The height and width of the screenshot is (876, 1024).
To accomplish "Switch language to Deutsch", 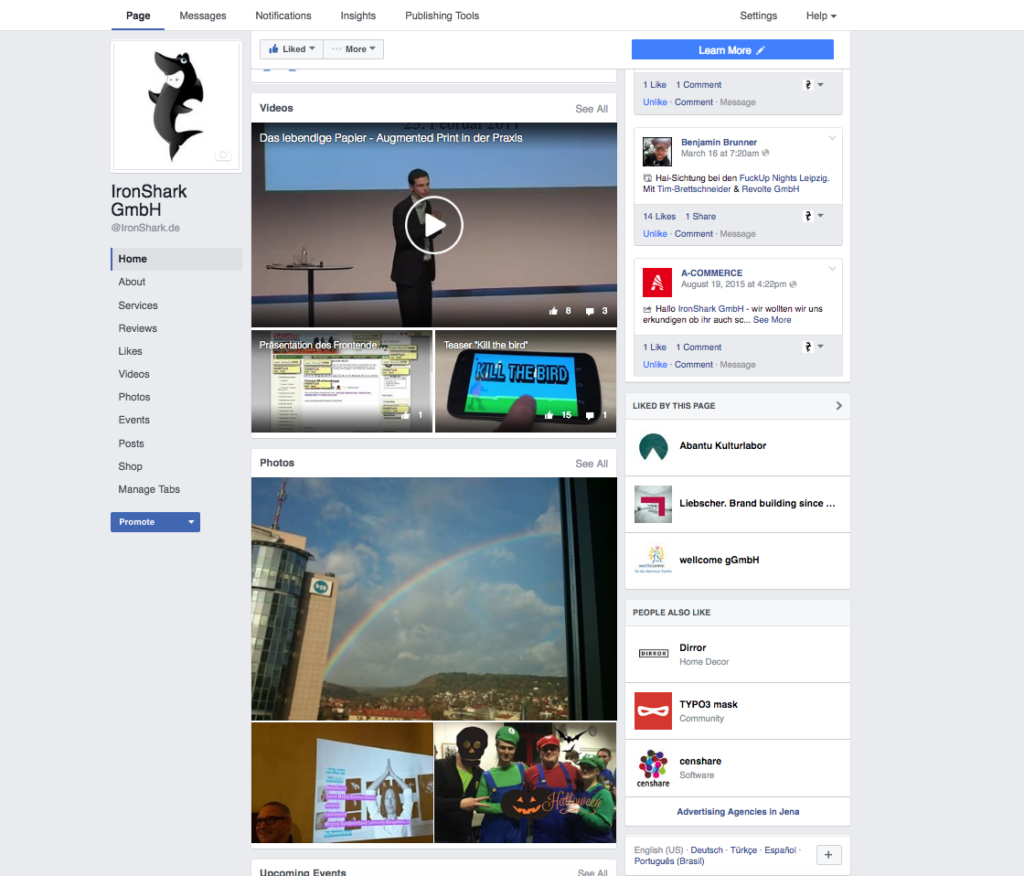I will point(707,851).
